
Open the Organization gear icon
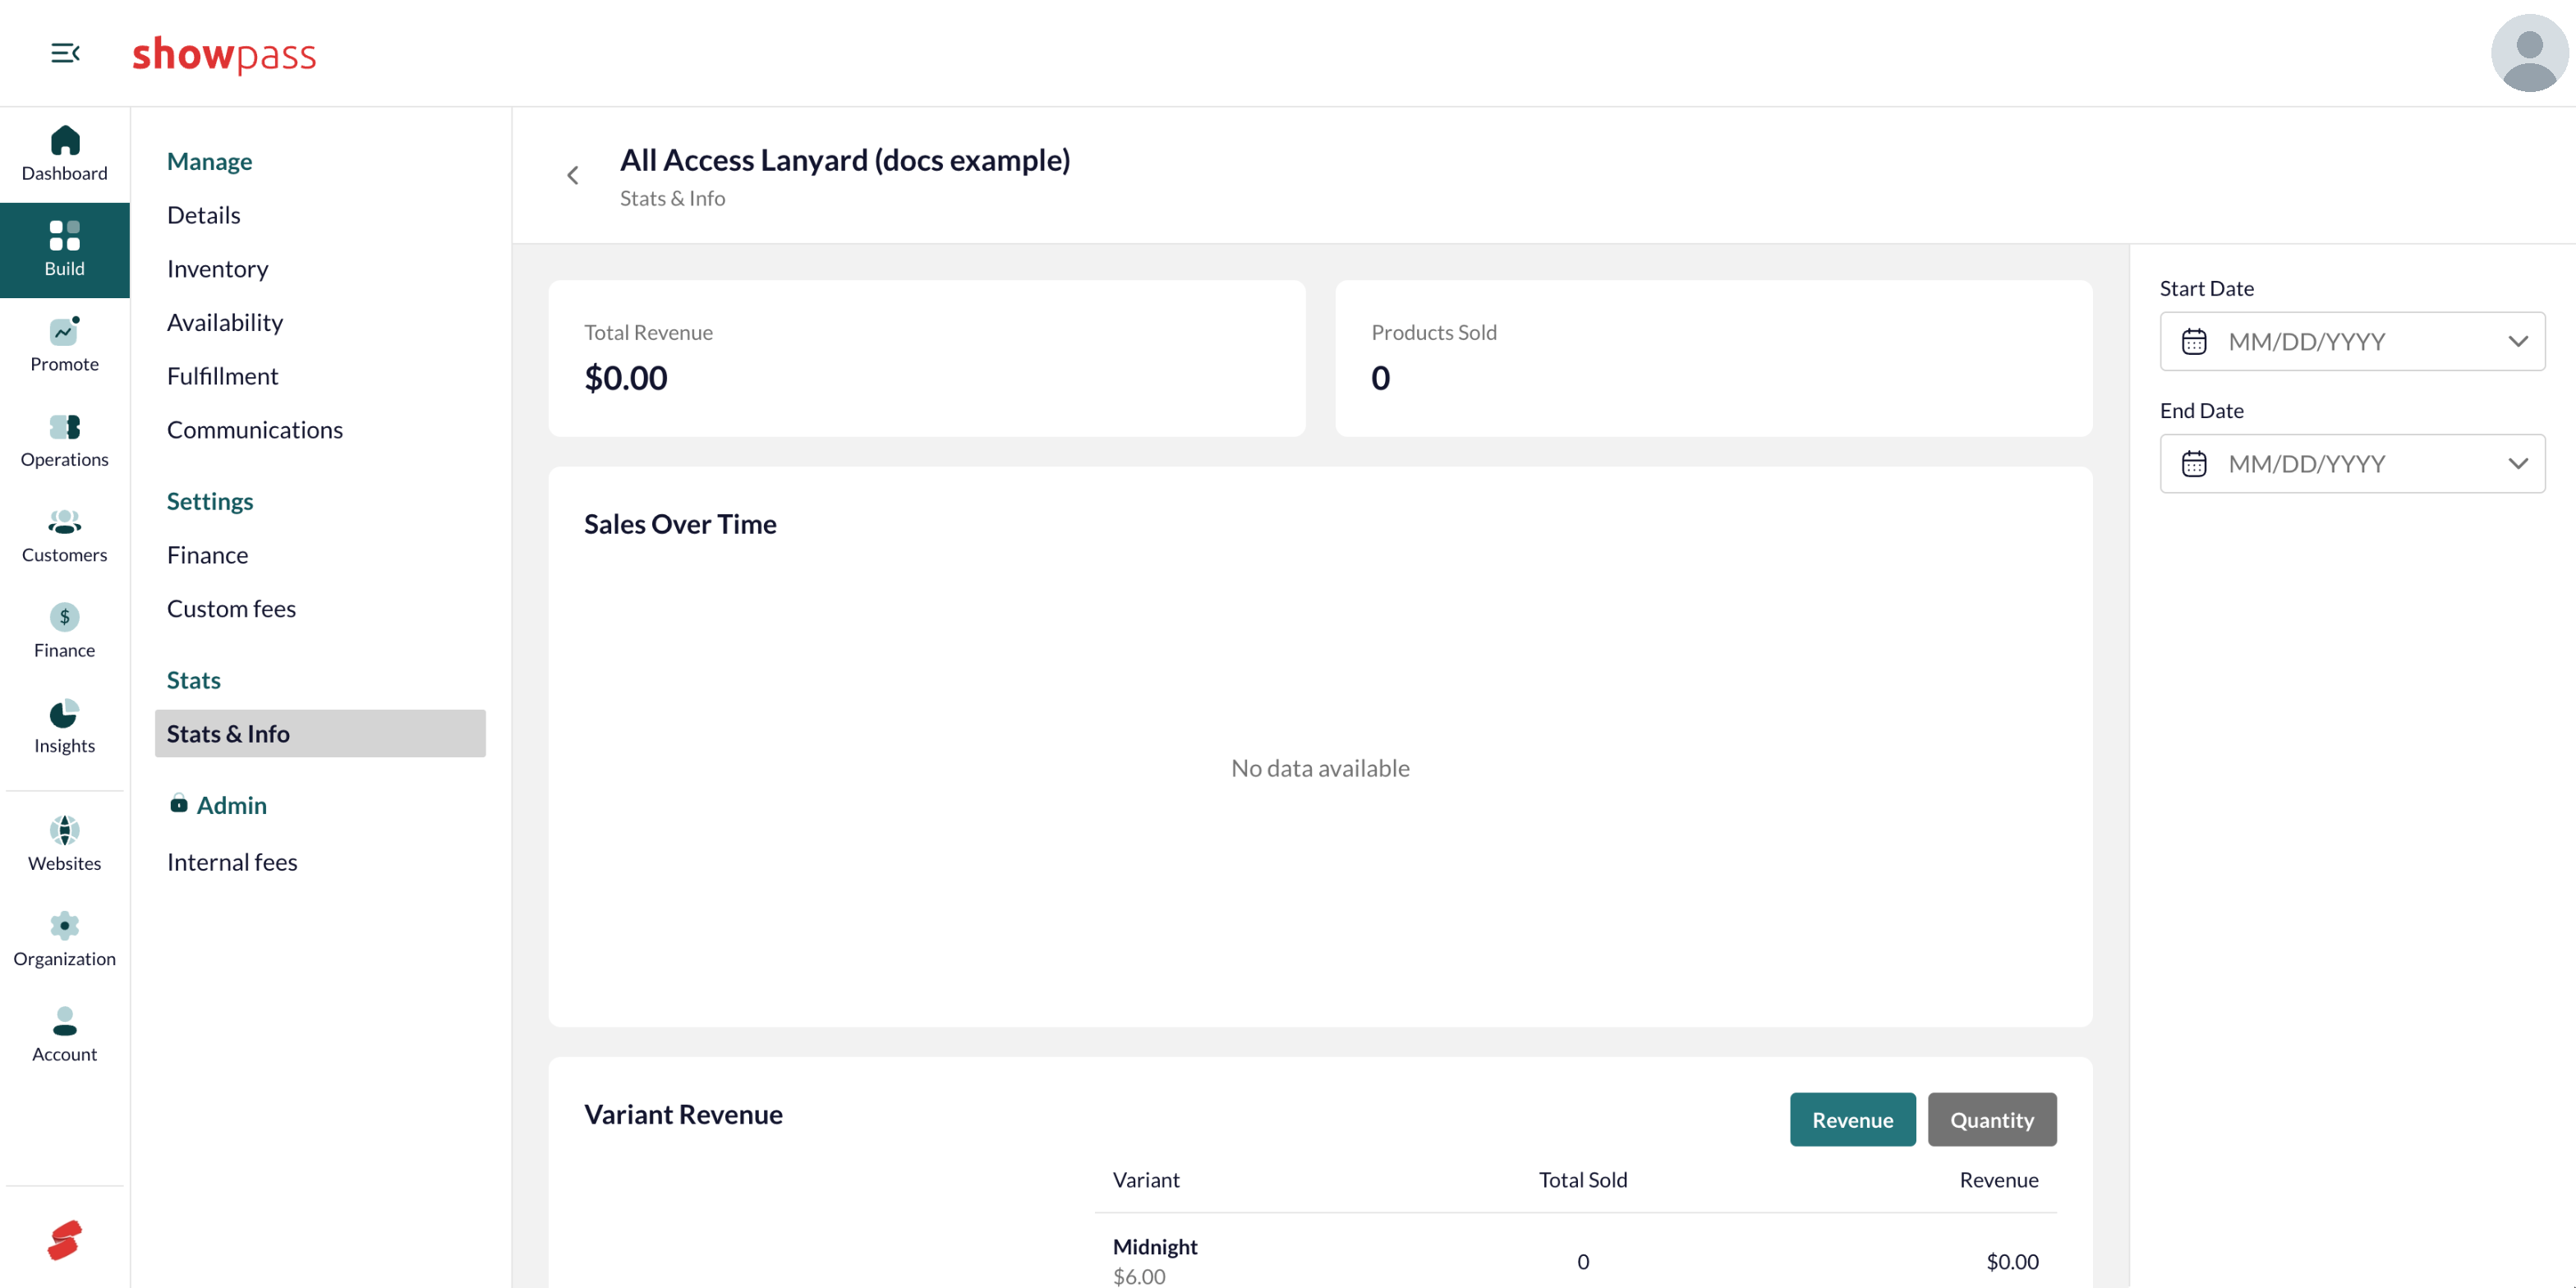pyautogui.click(x=65, y=926)
